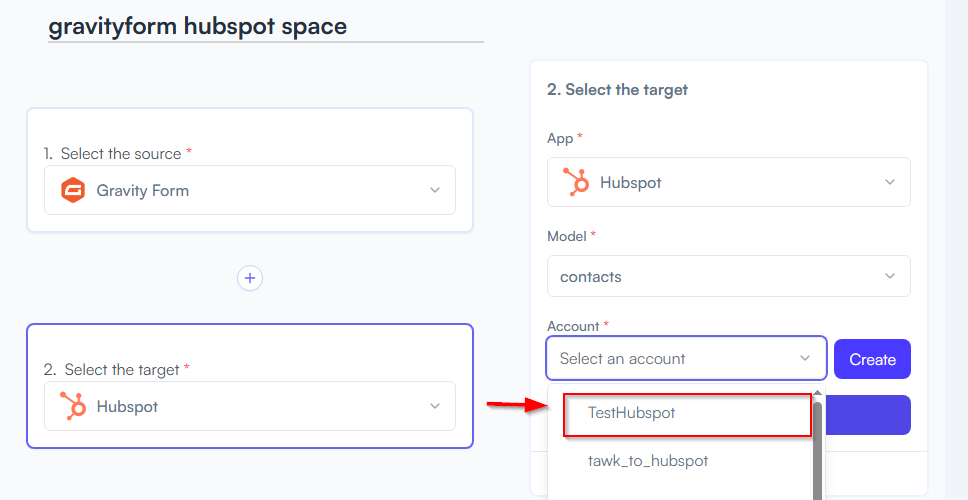Screen dimensions: 968x500
Task: Open the App Hubspot dropdown
Action: 728,182
